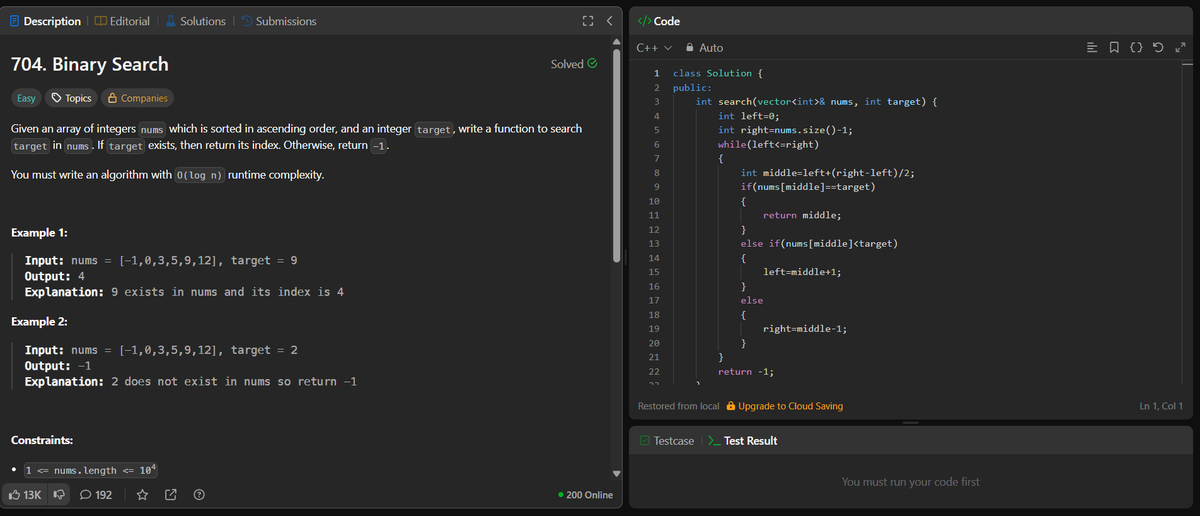Toggle the Auto lock setting
Screen dimensions: 1200x516
704,48
